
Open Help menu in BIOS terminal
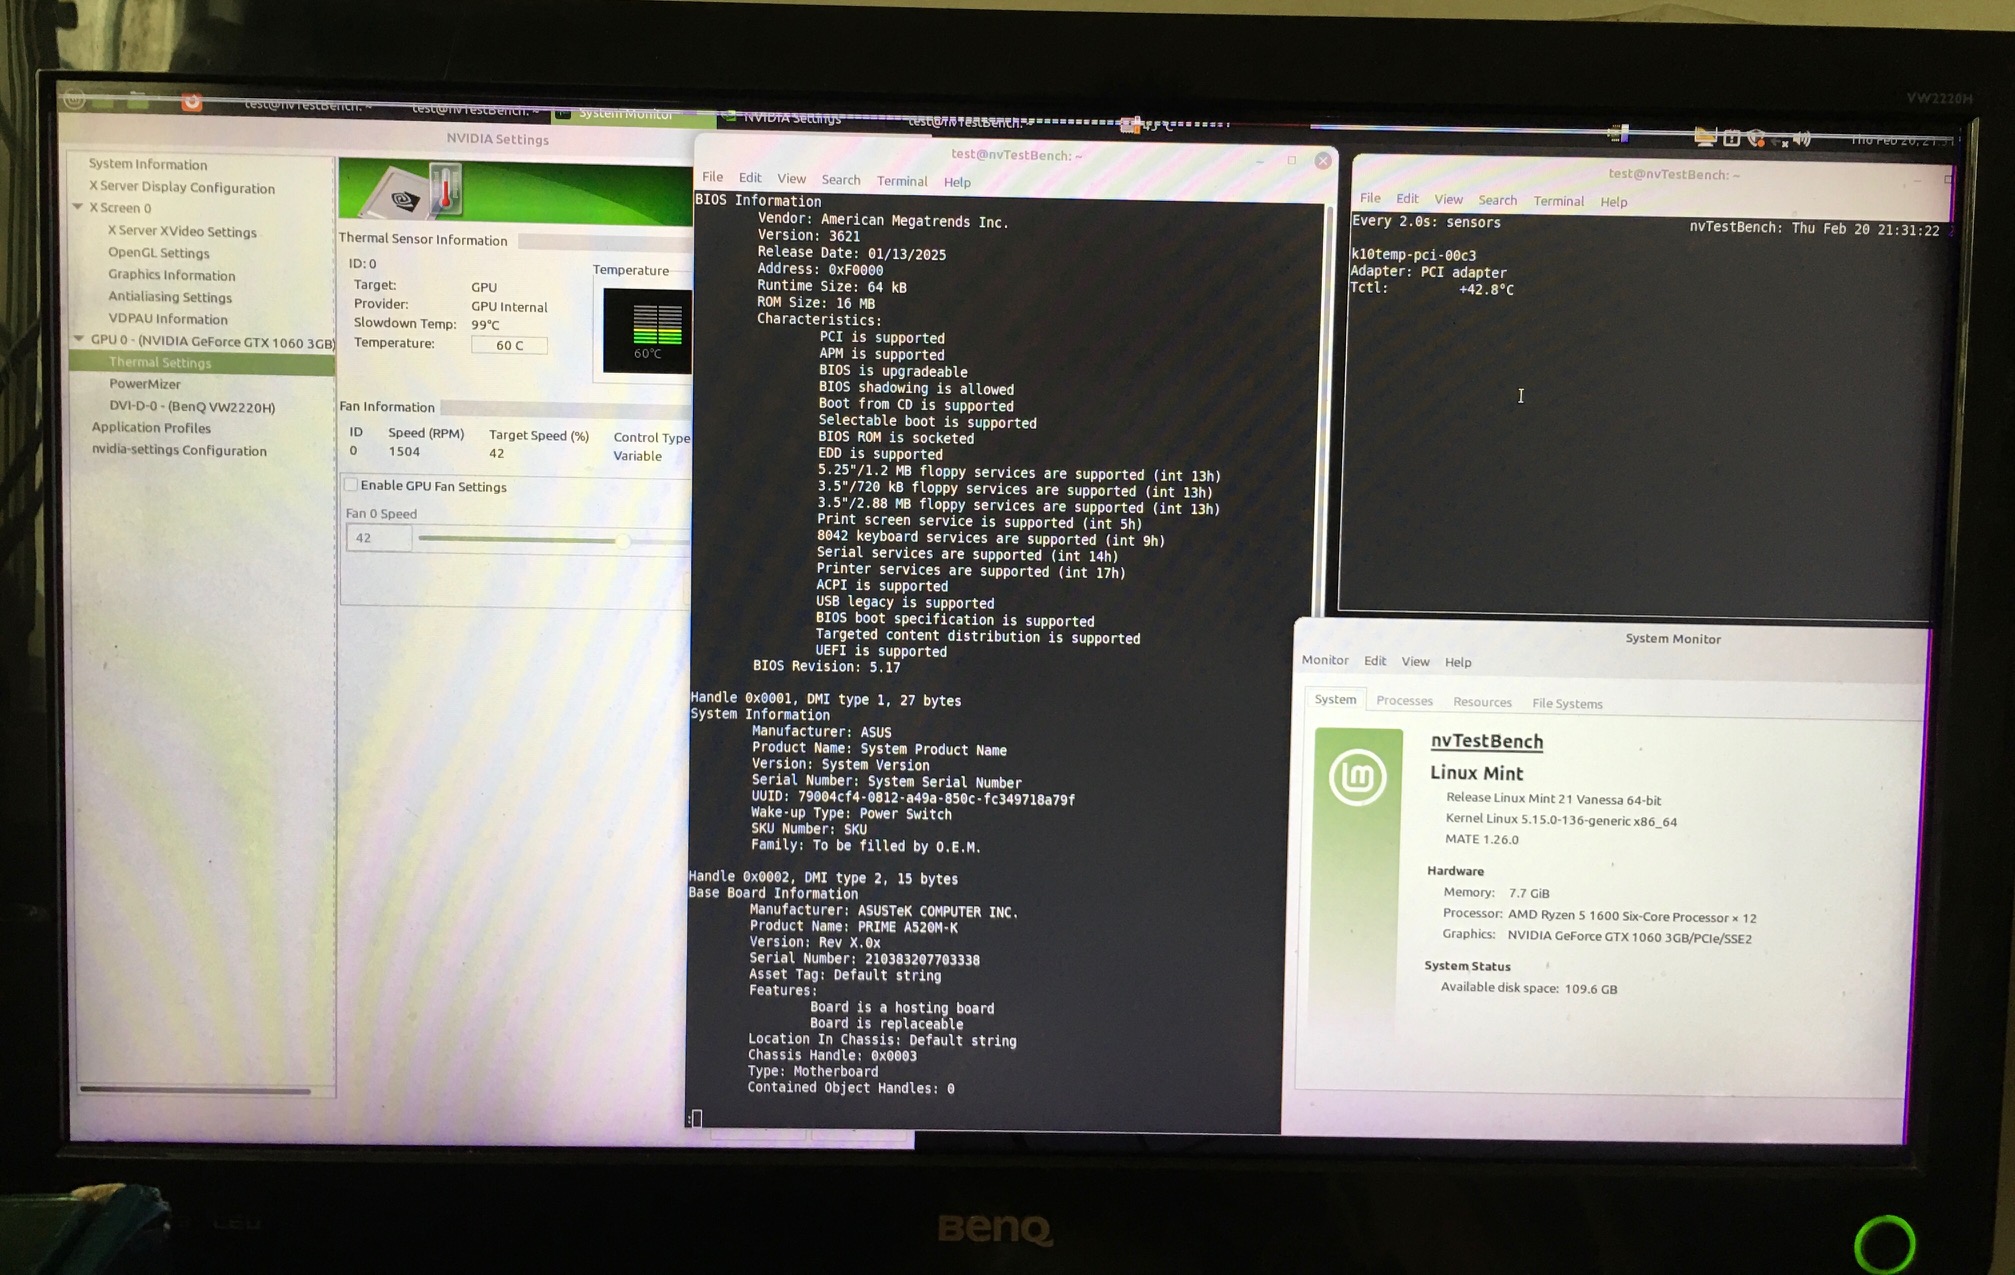pos(957,182)
